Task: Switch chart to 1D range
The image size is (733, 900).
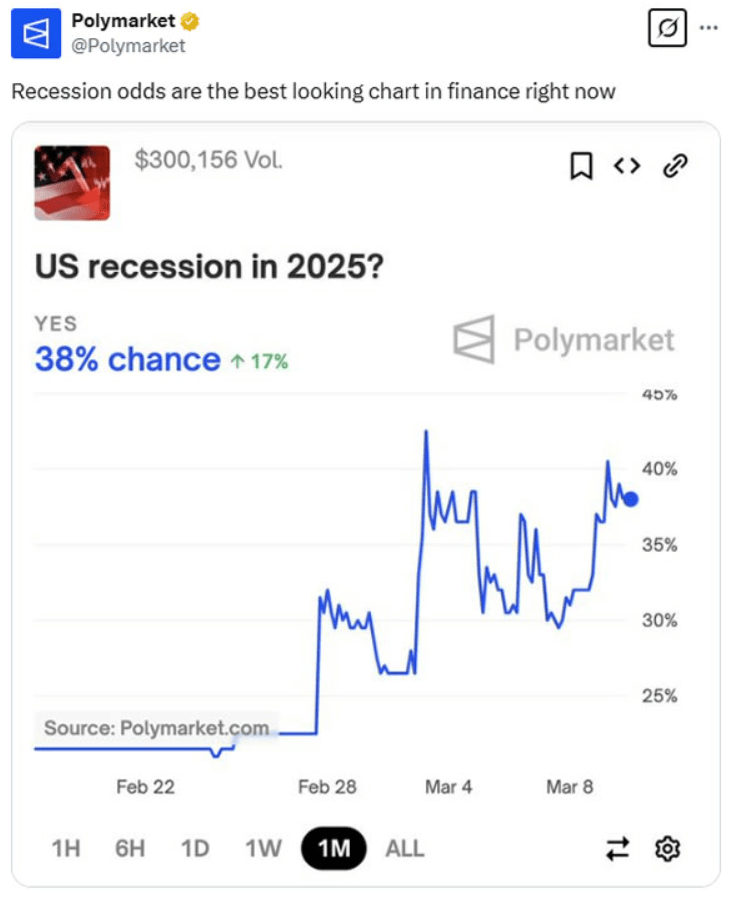Action: (x=195, y=848)
